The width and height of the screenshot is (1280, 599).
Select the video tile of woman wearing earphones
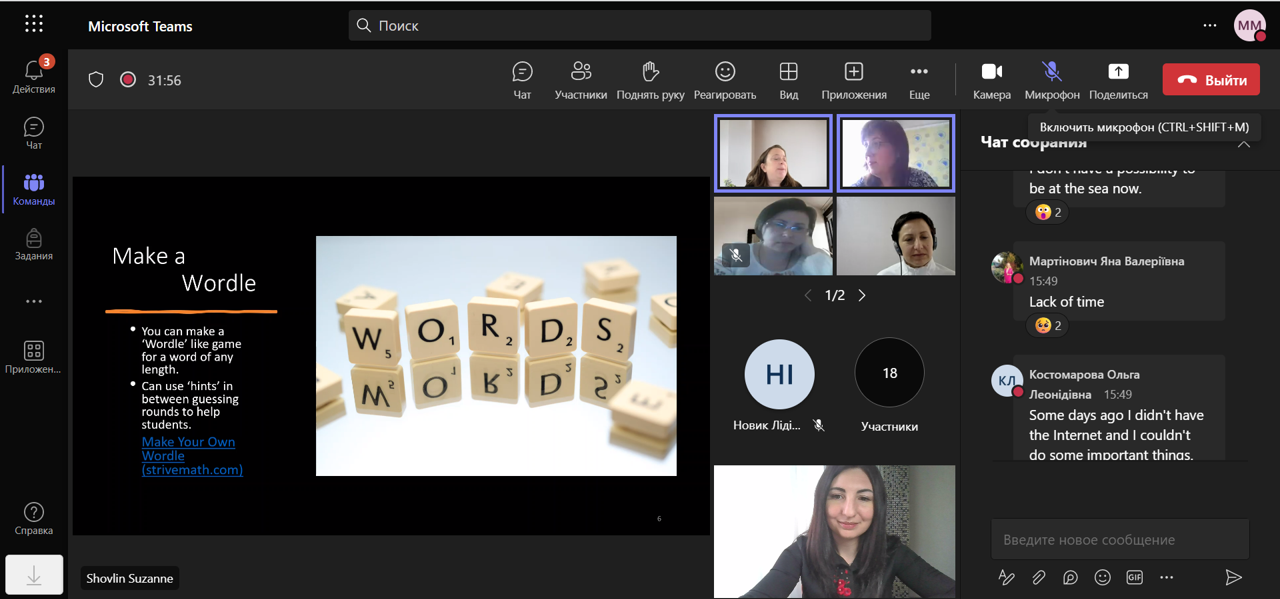point(896,236)
